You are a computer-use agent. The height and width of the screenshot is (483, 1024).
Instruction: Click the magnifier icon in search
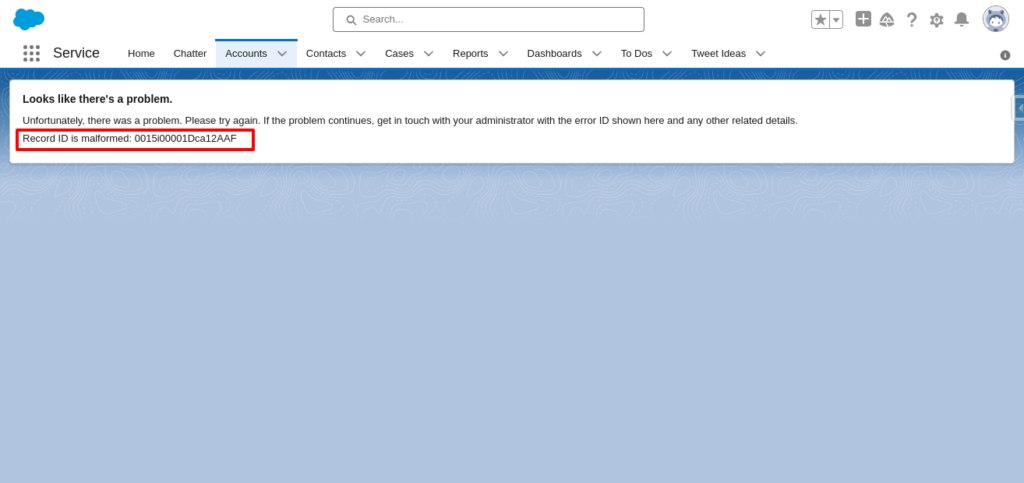351,20
